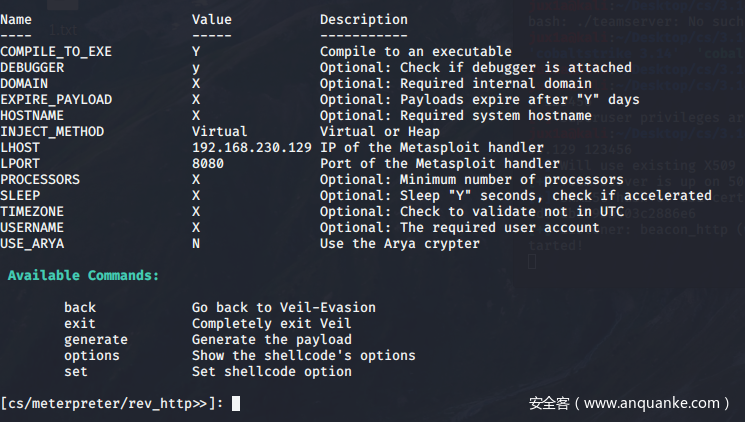Click the 'options' command name
This screenshot has height=422, width=745.
point(92,356)
